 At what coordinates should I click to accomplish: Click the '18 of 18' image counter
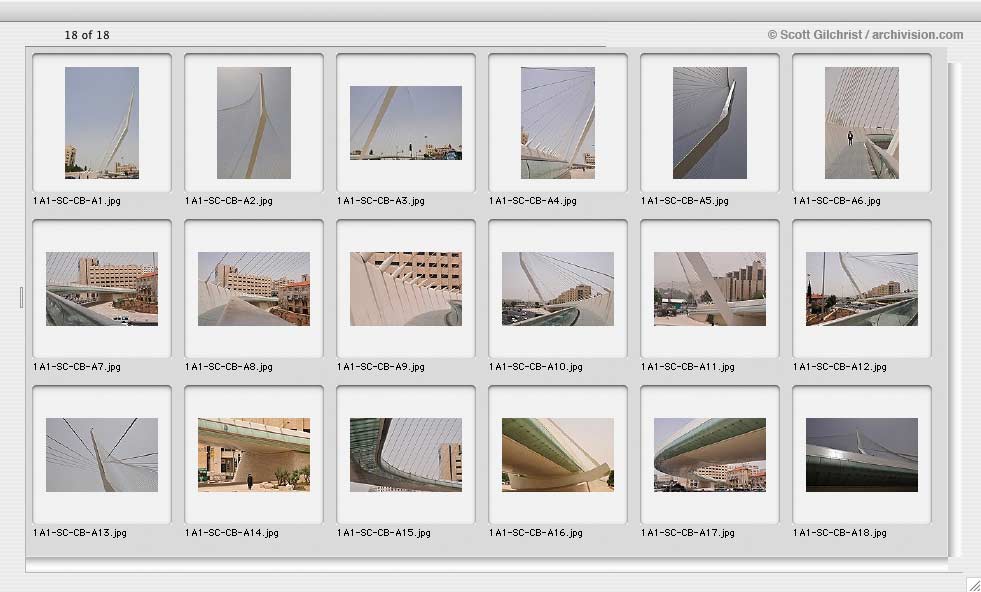pyautogui.click(x=87, y=35)
